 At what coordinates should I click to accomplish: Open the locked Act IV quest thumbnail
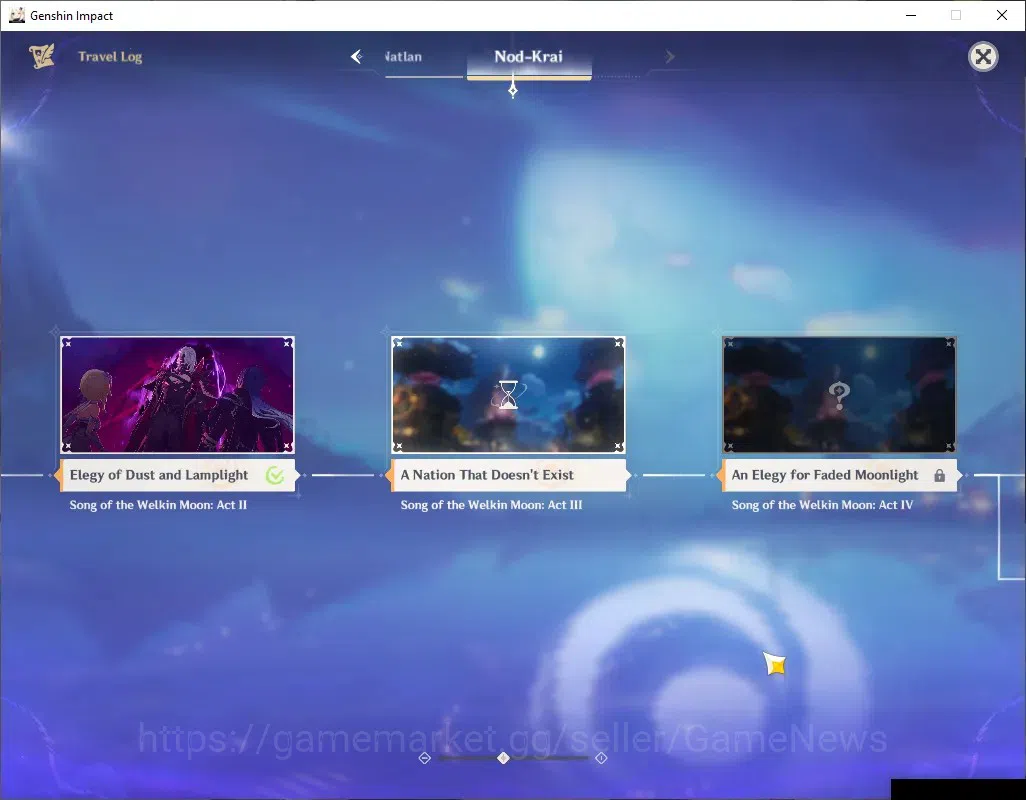(x=839, y=394)
